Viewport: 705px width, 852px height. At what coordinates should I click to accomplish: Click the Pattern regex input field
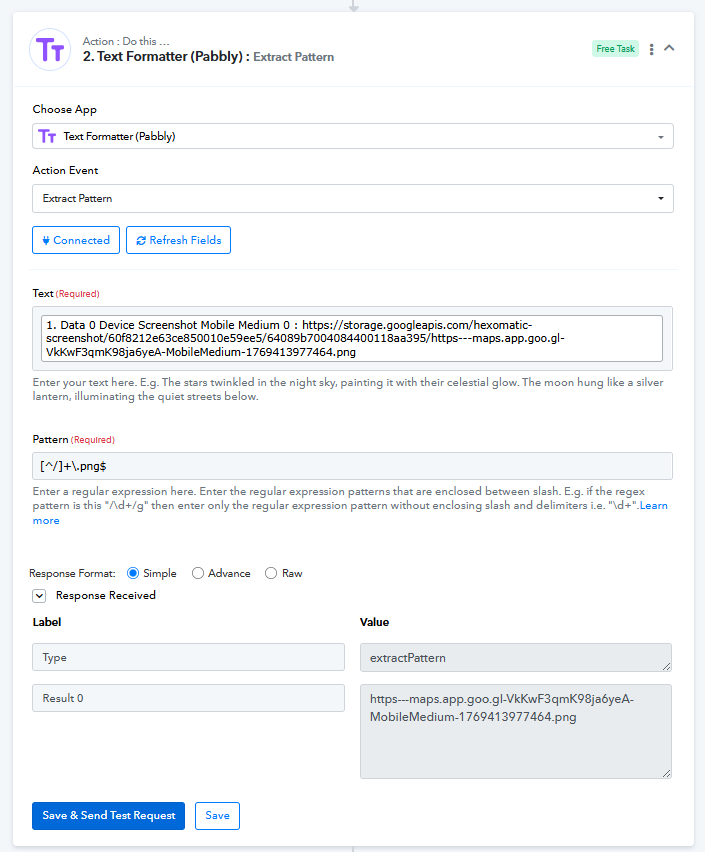point(352,466)
